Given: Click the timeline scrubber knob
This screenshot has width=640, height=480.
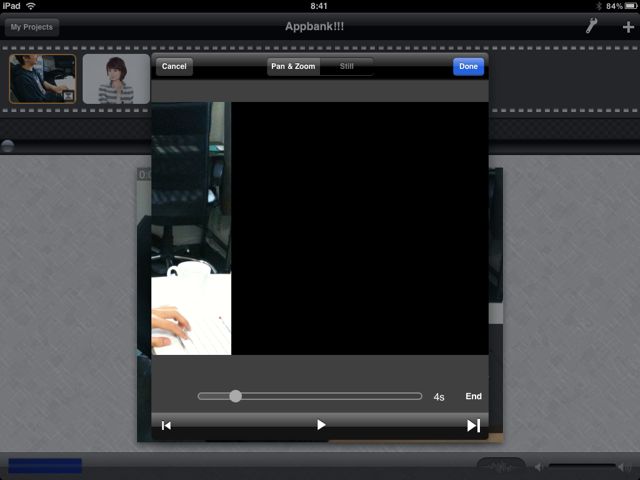Looking at the screenshot, I should click(7, 146).
